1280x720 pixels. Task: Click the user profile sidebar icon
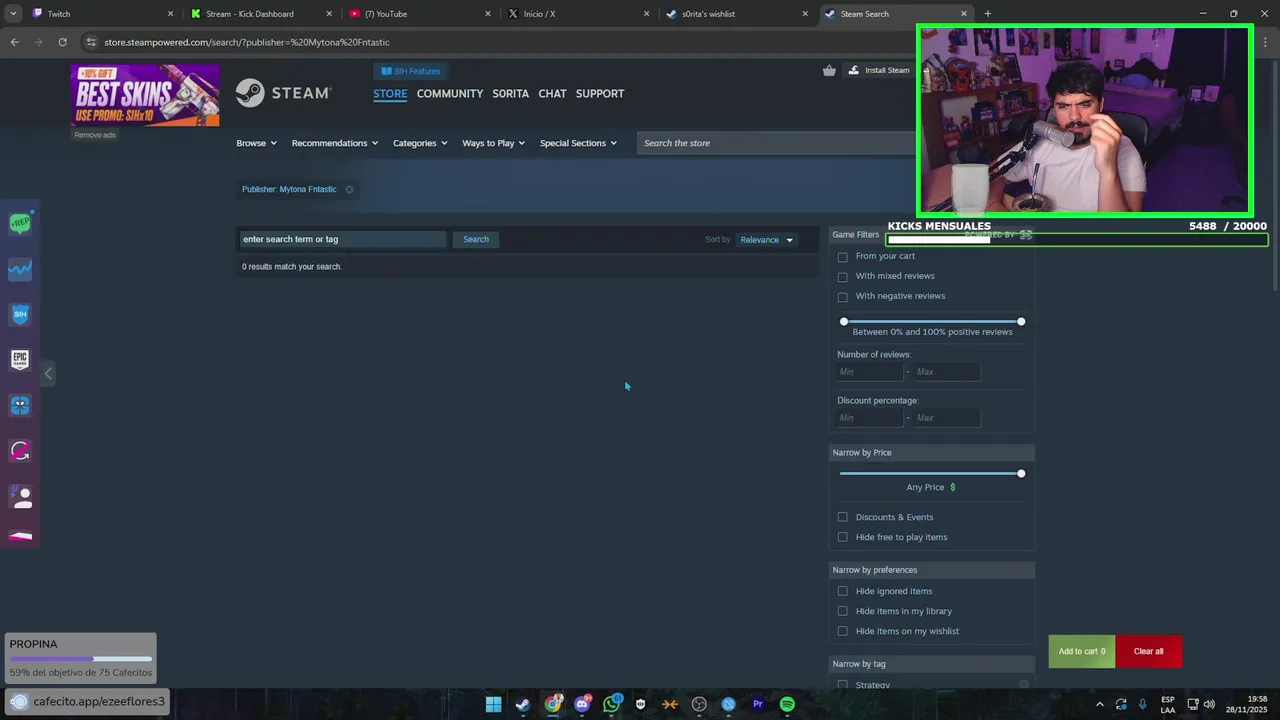(x=20, y=496)
